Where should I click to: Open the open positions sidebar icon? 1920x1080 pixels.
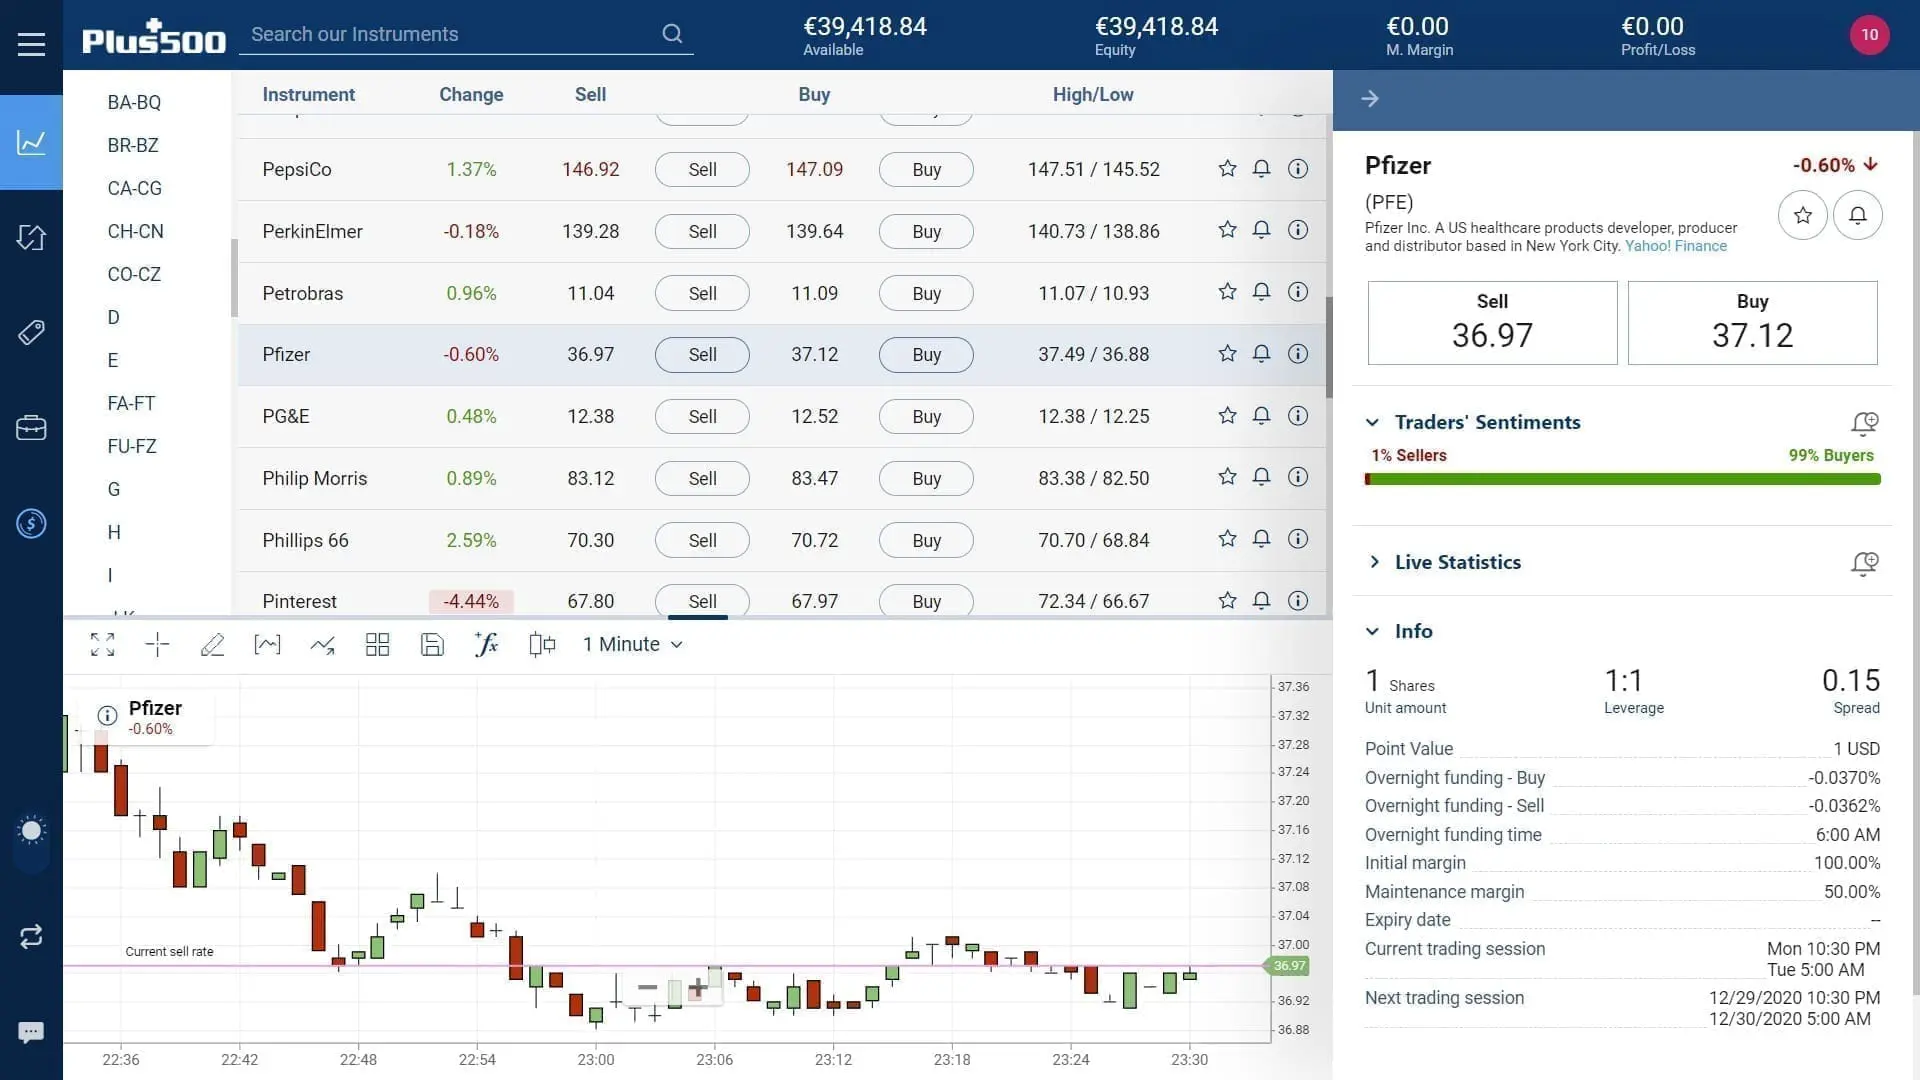coord(31,237)
